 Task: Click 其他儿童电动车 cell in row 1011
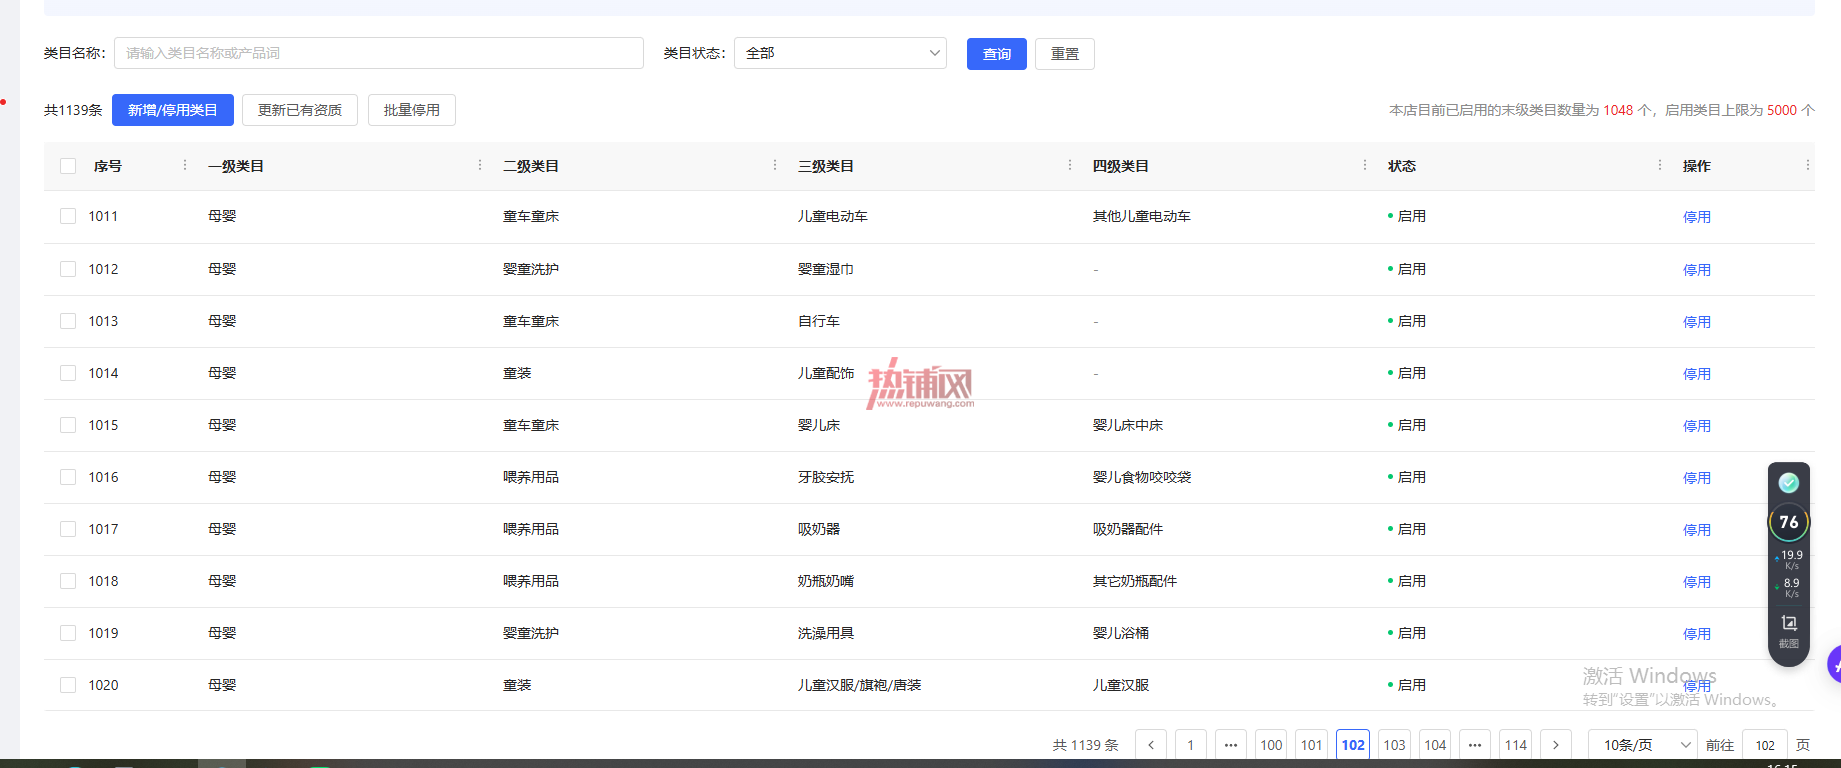coord(1142,216)
